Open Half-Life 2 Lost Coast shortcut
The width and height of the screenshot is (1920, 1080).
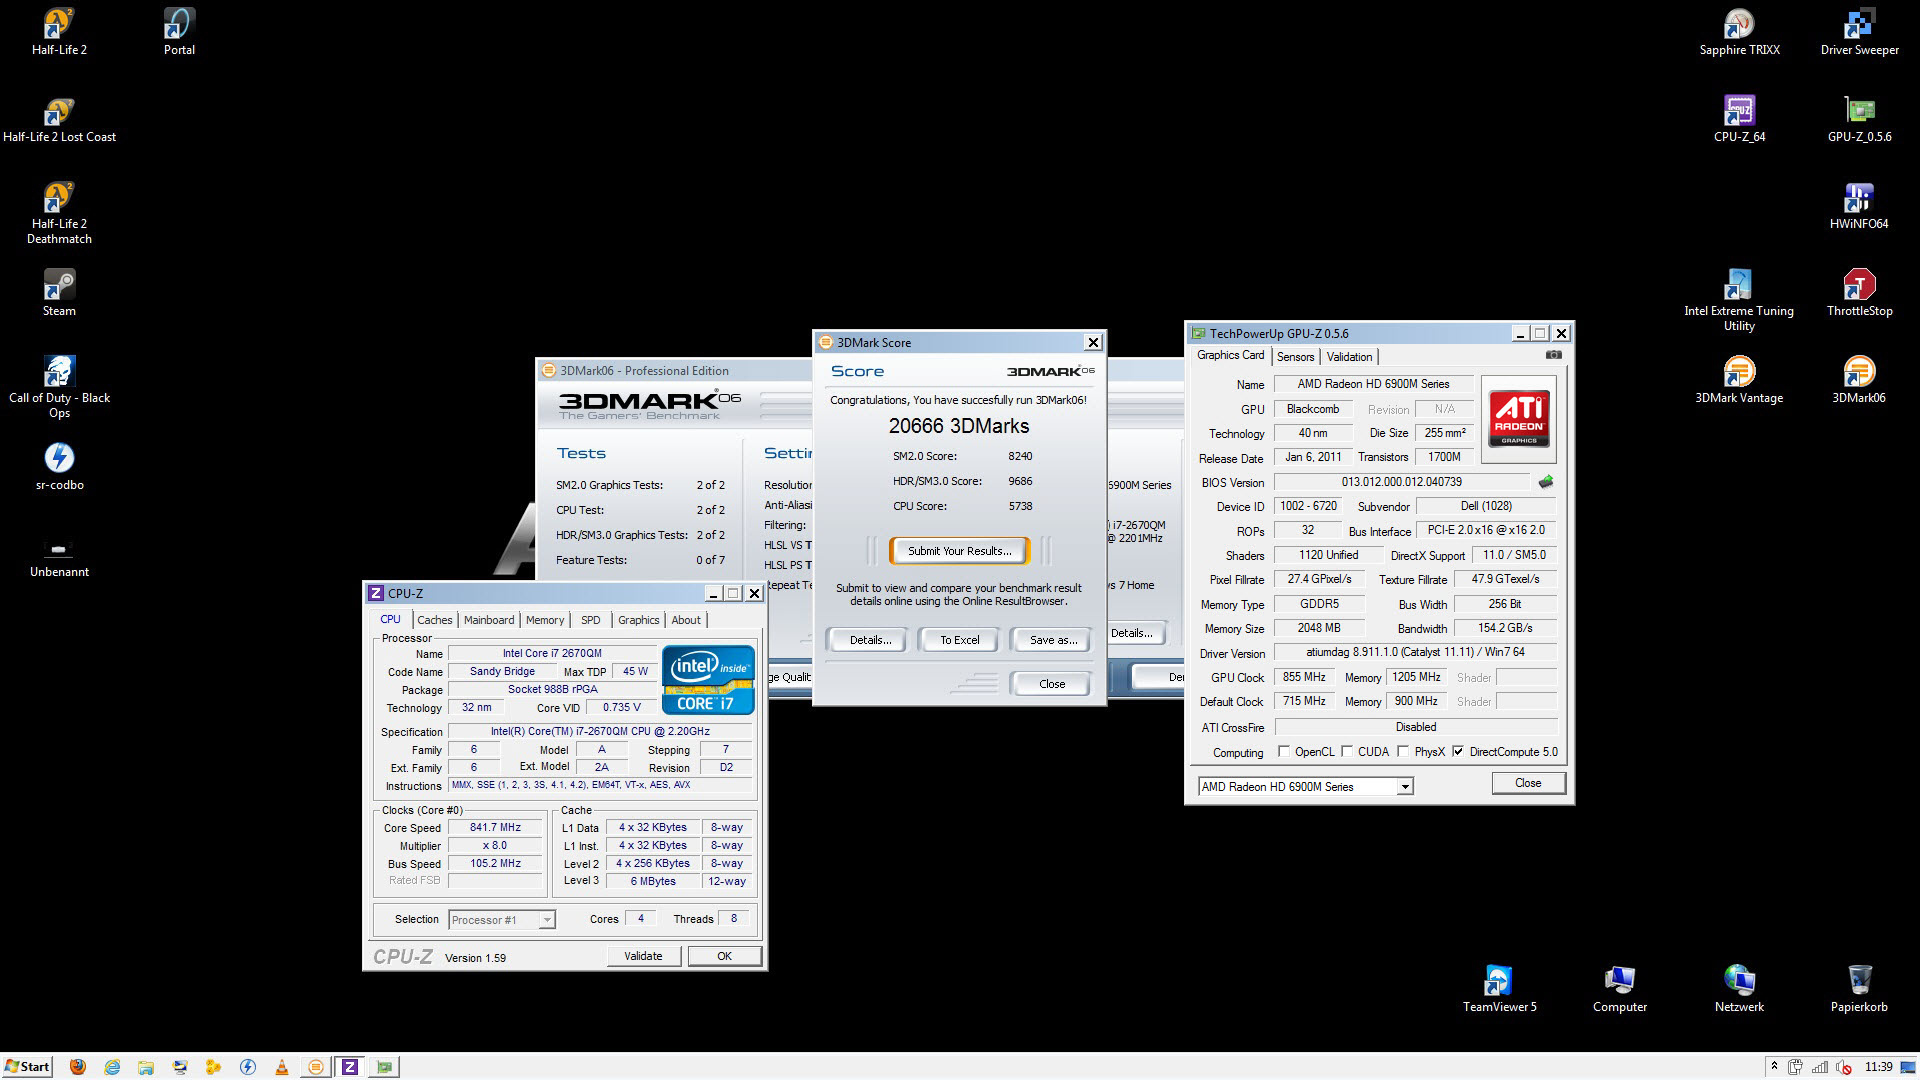[59, 119]
